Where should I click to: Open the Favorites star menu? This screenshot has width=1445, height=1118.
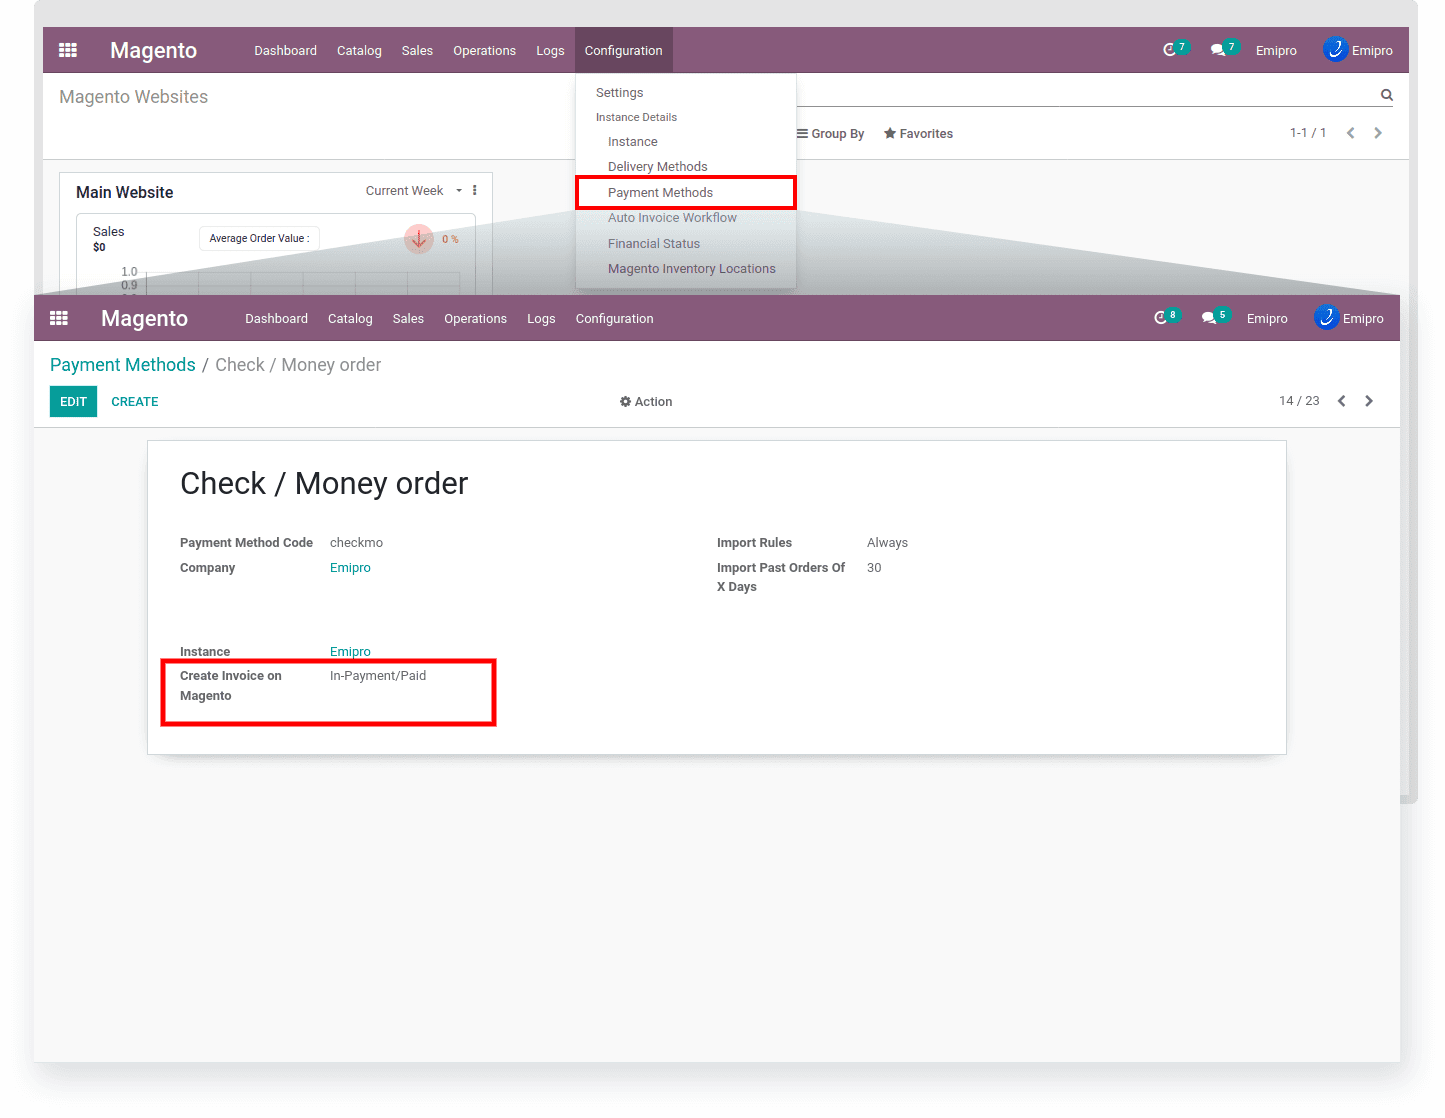pyautogui.click(x=918, y=134)
